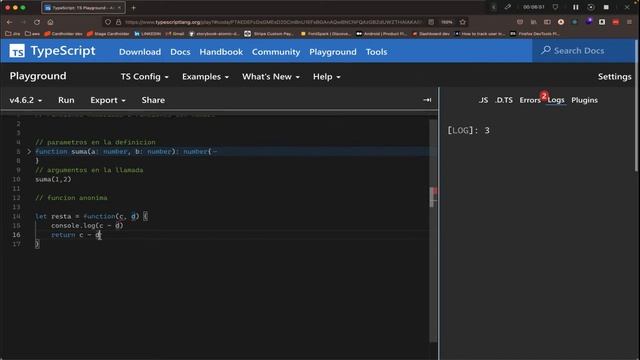
Task: Open the library icon in browser toolbar
Action: (x=533, y=22)
